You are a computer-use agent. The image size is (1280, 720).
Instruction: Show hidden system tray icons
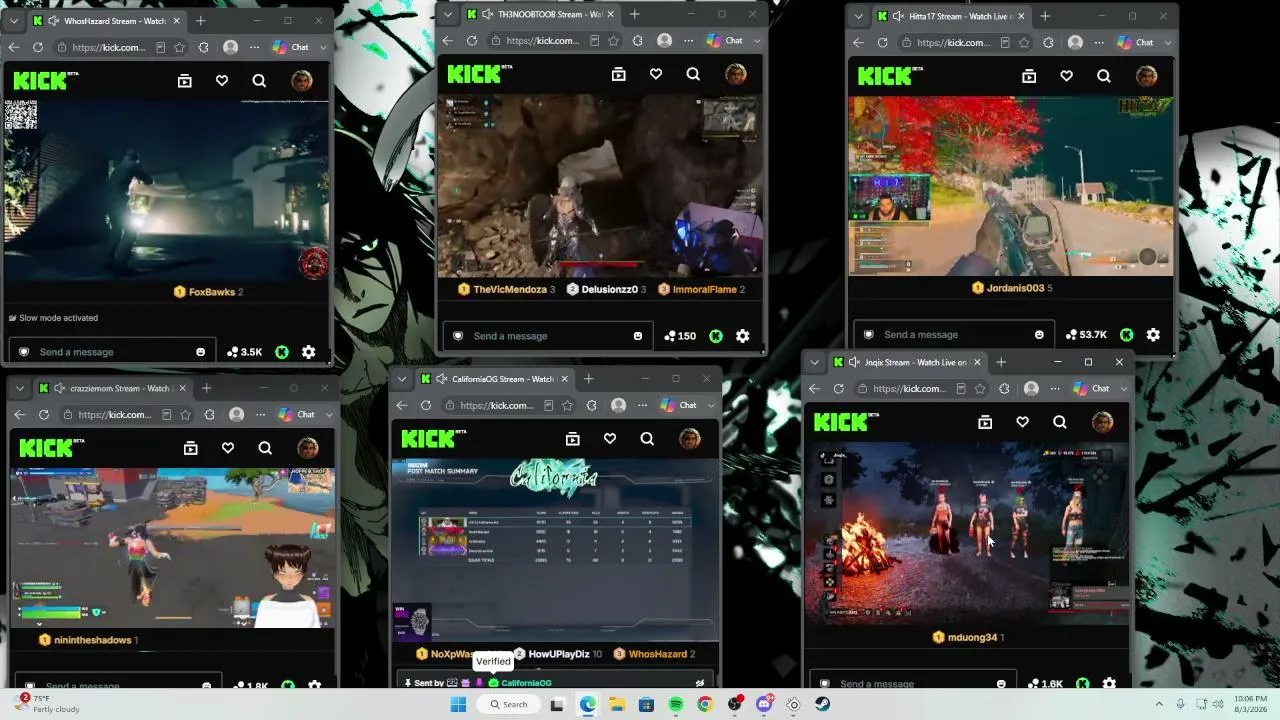[x=1159, y=705]
